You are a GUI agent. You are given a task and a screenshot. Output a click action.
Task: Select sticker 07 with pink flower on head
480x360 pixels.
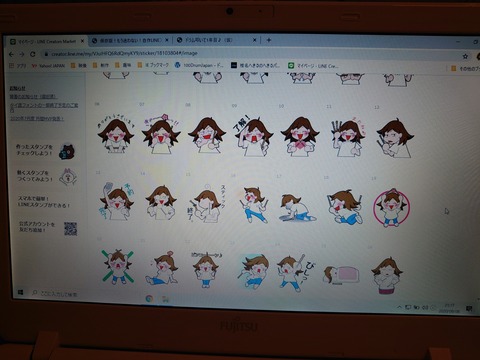(x=161, y=134)
